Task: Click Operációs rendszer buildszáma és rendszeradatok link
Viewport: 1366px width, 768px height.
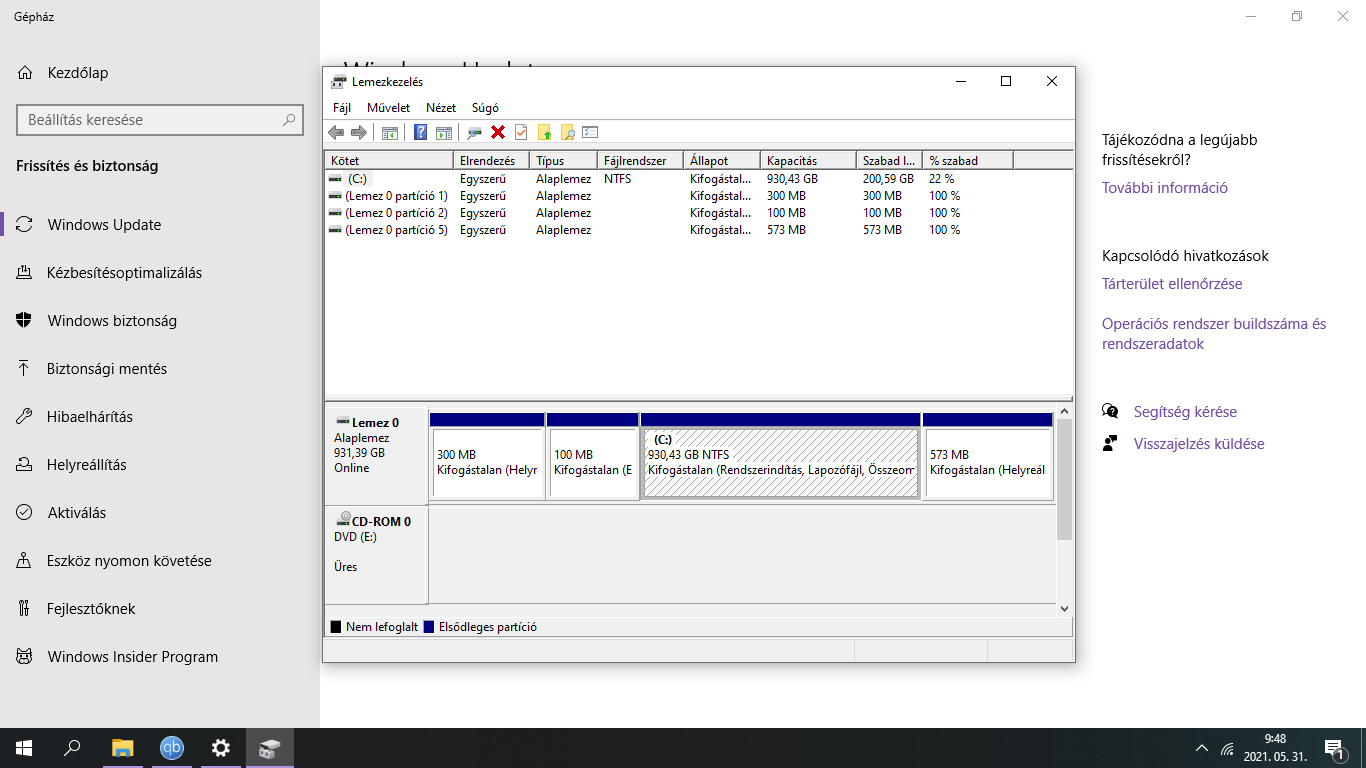Action: 1214,334
